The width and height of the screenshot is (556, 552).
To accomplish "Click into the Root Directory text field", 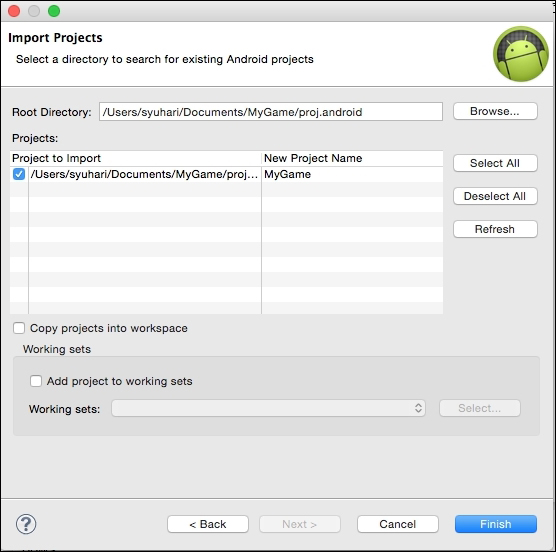I will 271,112.
